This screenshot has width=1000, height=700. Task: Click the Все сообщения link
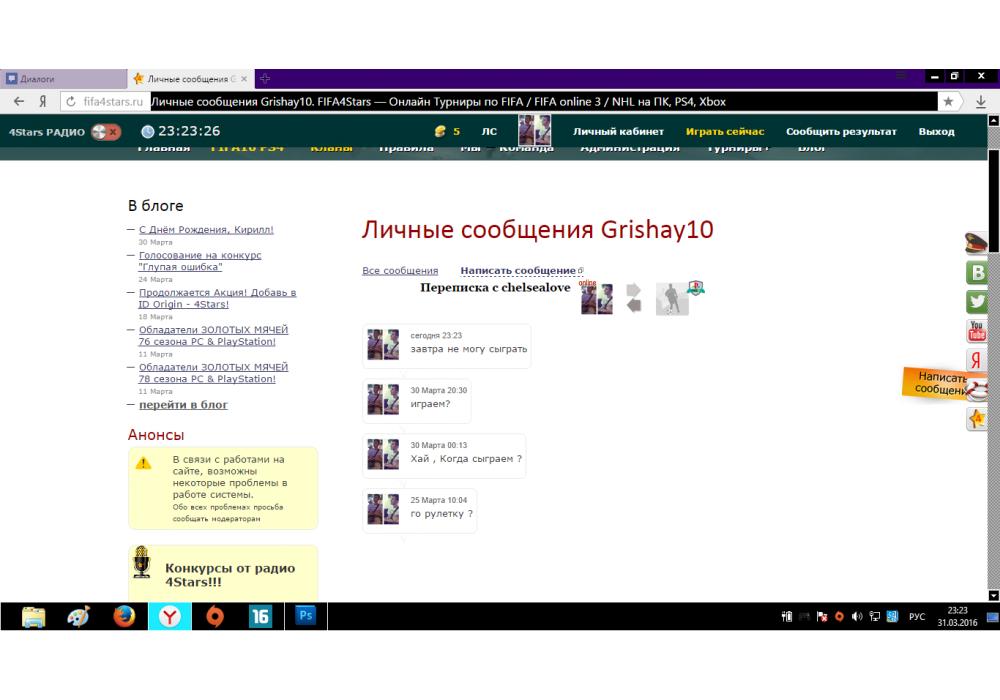click(x=400, y=271)
